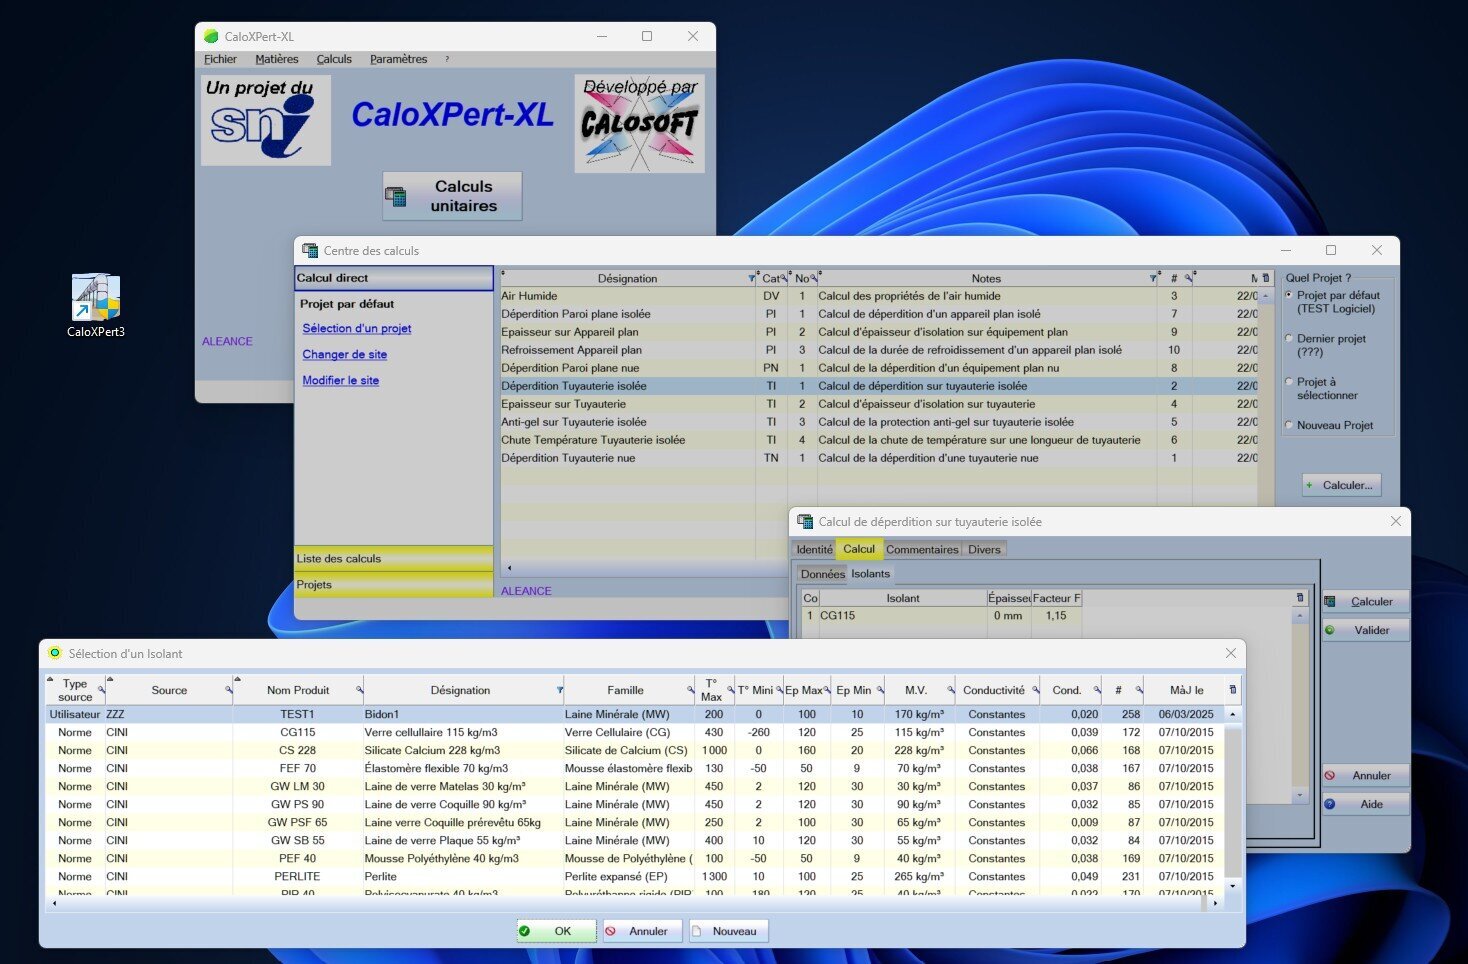Select the Epaisseur sur Tuyauterie row

pos(879,404)
